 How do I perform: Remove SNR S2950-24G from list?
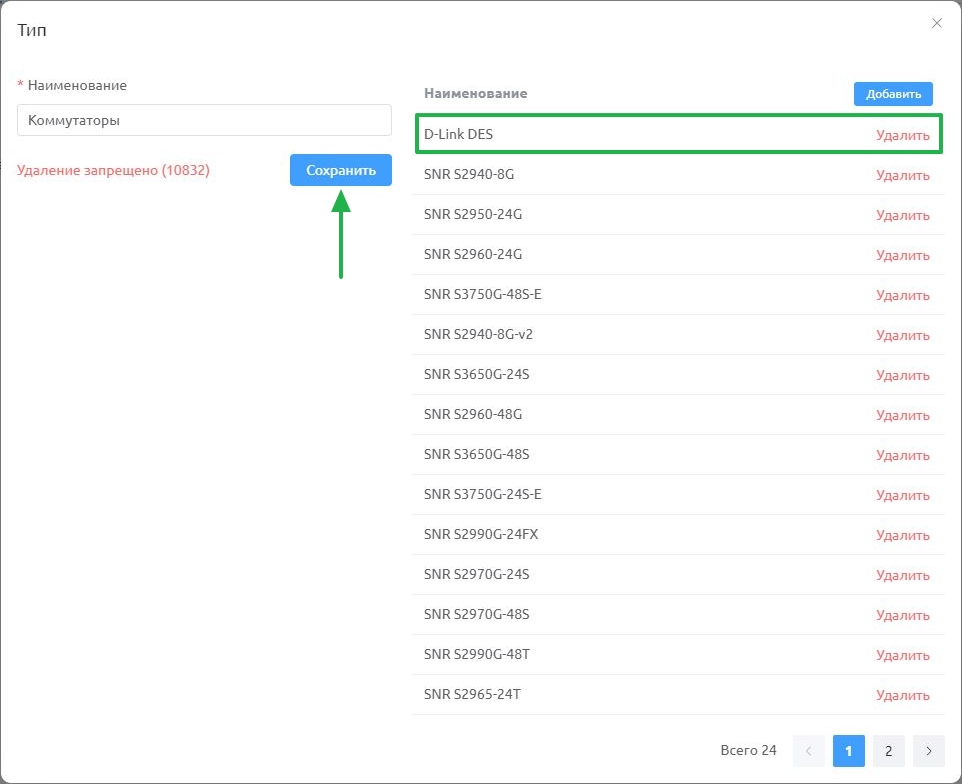click(902, 215)
